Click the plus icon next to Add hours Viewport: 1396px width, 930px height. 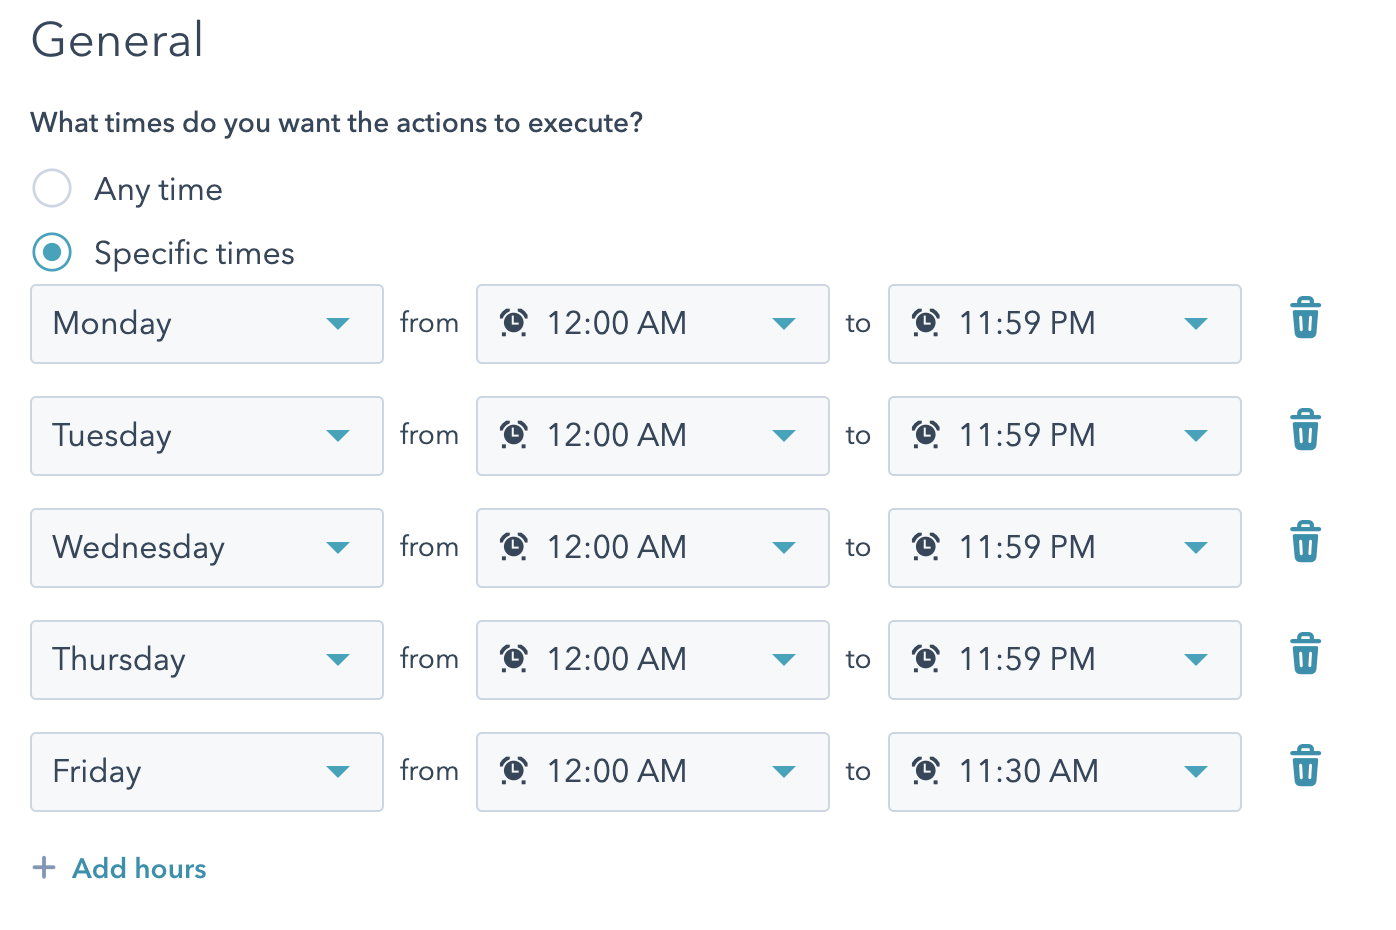[x=44, y=868]
